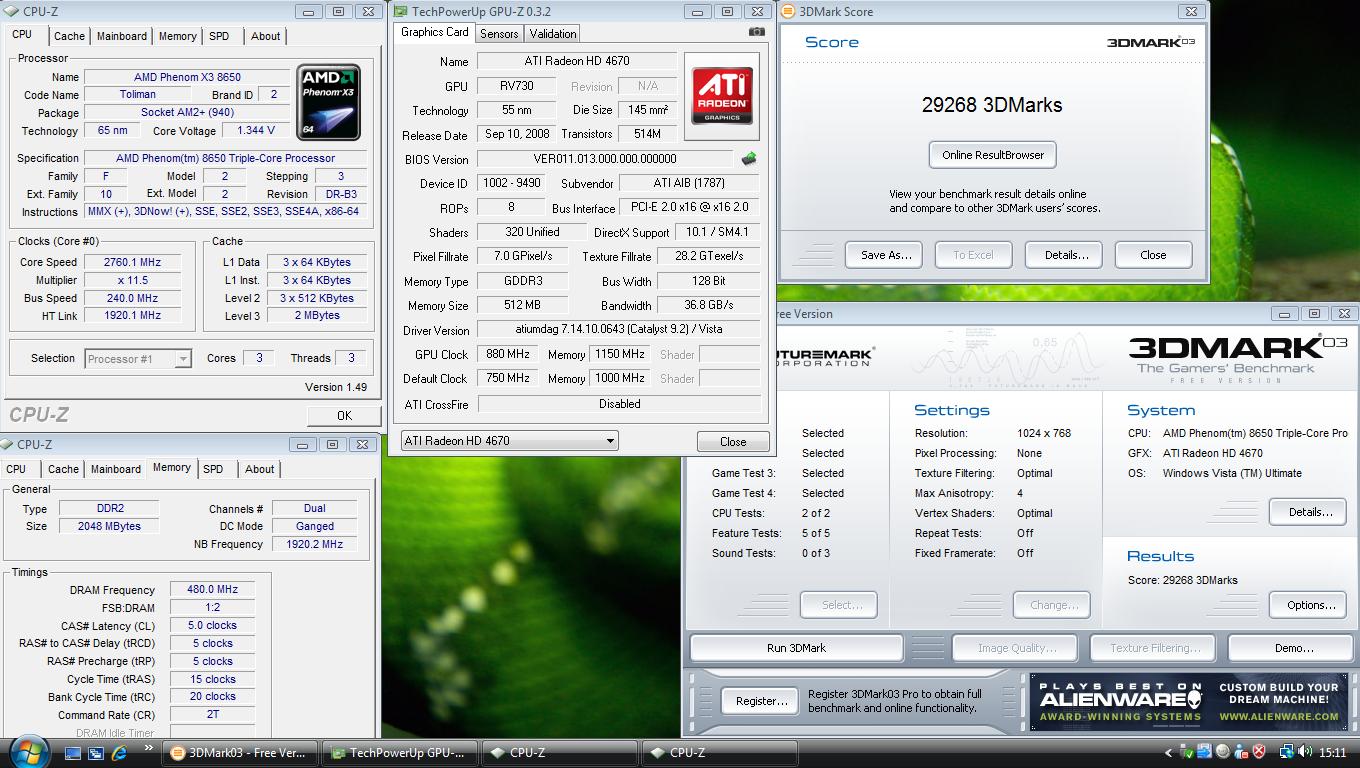
Task: Click the network tray icon
Action: click(x=1287, y=753)
